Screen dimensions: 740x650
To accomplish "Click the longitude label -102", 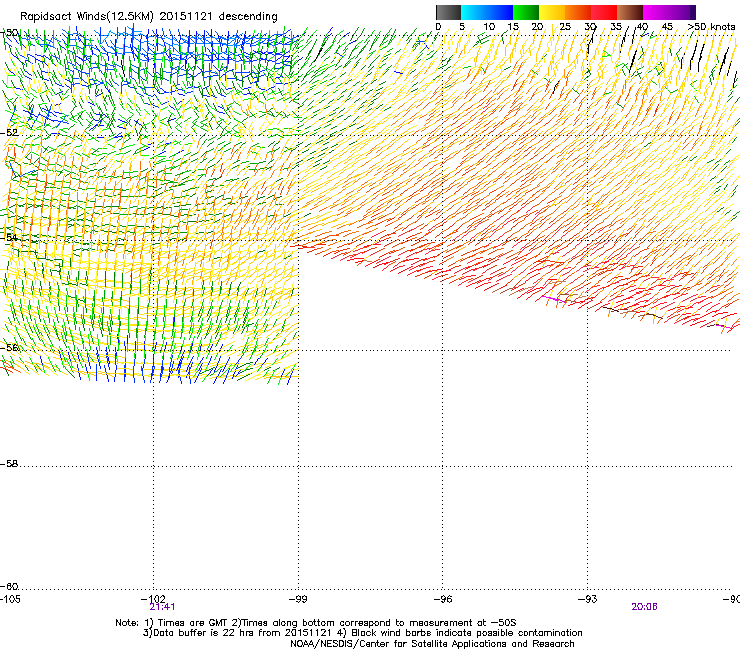I will [153, 599].
